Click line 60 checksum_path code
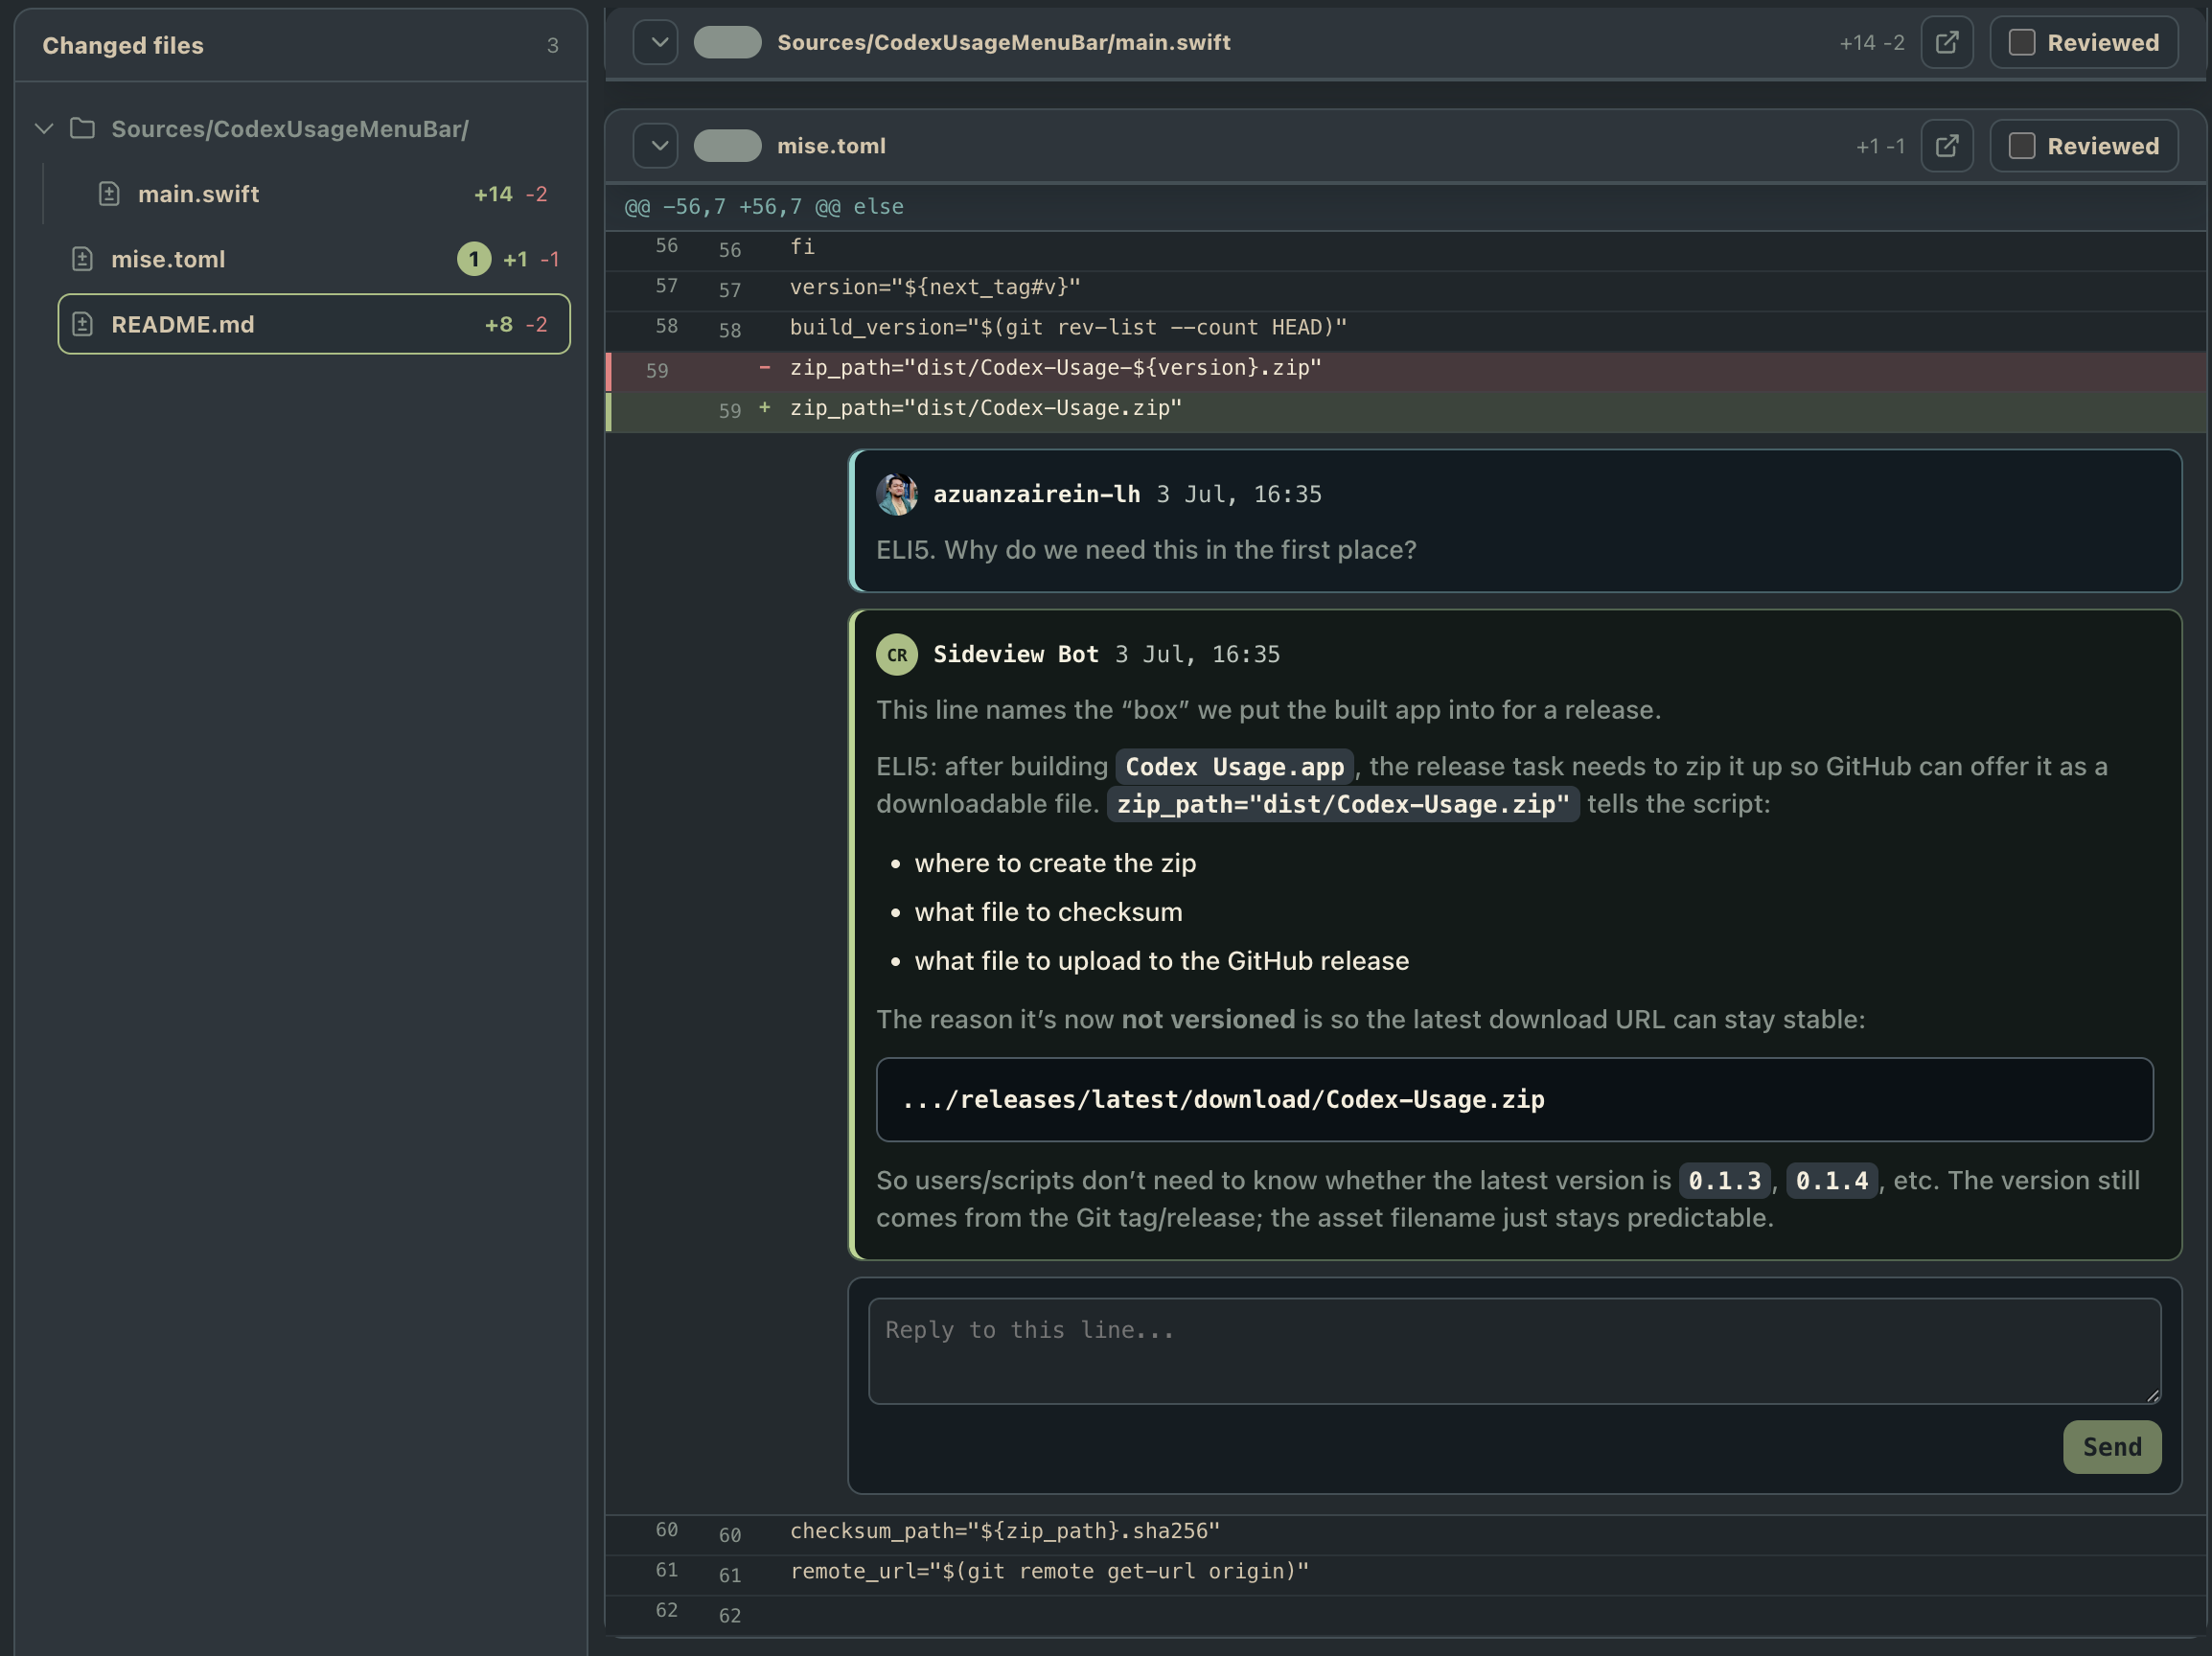 [1004, 1531]
